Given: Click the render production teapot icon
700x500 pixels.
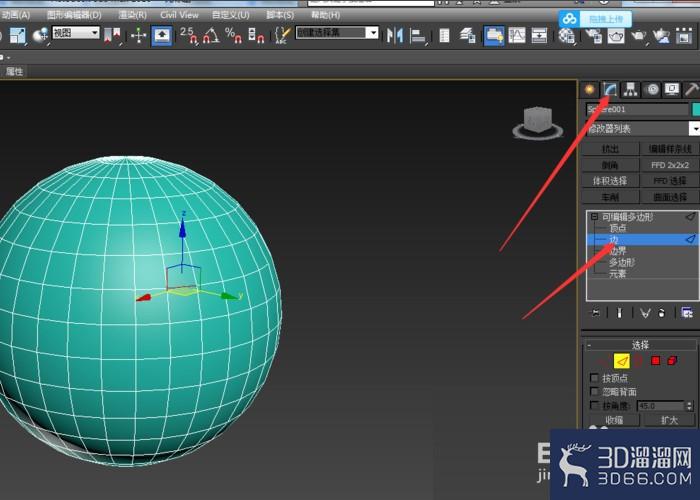Looking at the screenshot, I should click(639, 35).
